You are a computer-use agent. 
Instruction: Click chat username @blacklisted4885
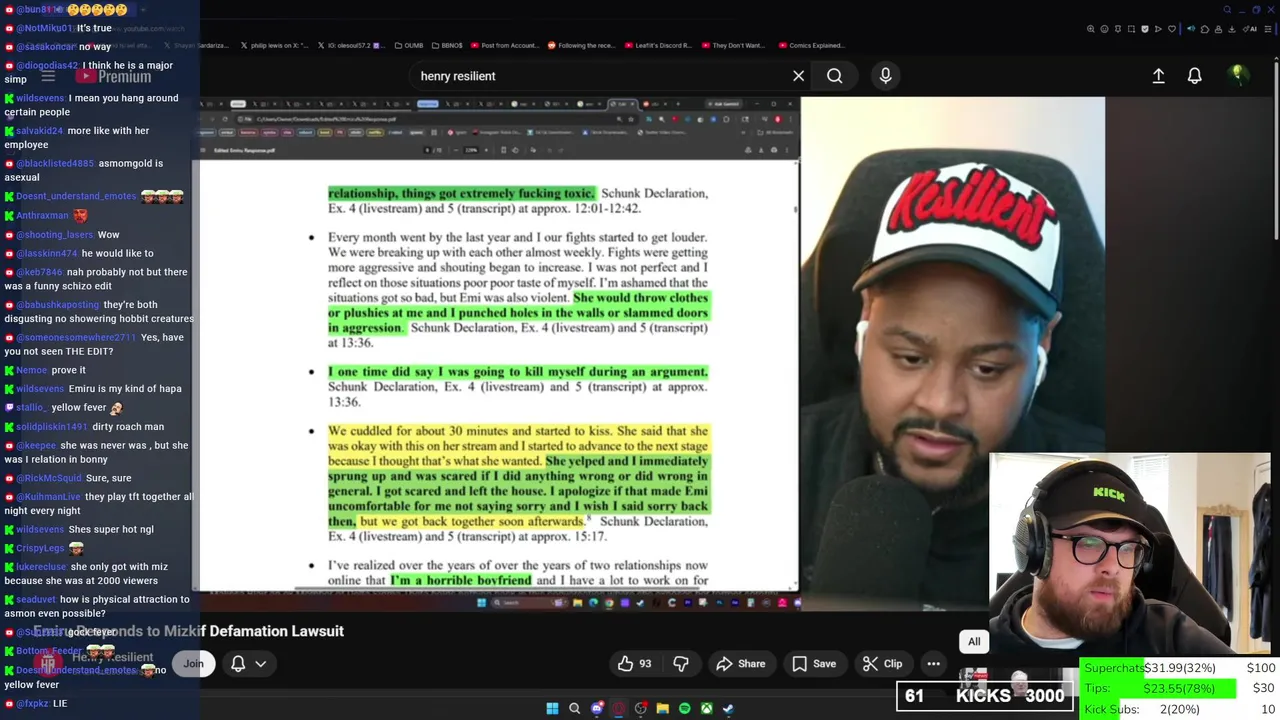click(x=55, y=164)
